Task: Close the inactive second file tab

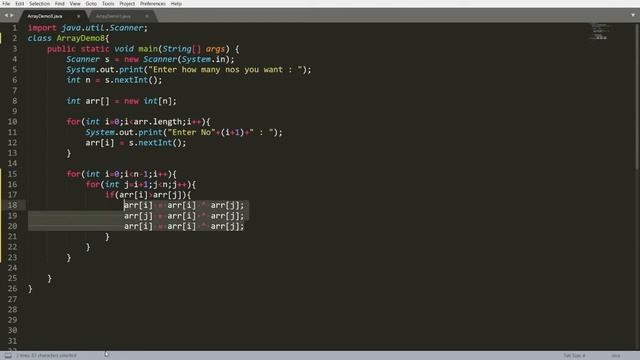Action: click(x=147, y=16)
